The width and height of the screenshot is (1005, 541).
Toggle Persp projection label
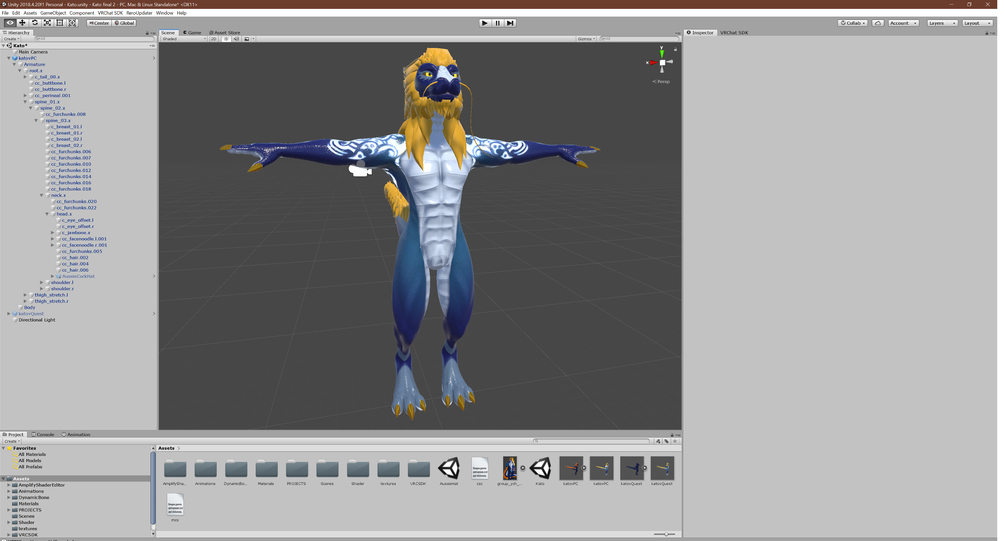coord(661,81)
